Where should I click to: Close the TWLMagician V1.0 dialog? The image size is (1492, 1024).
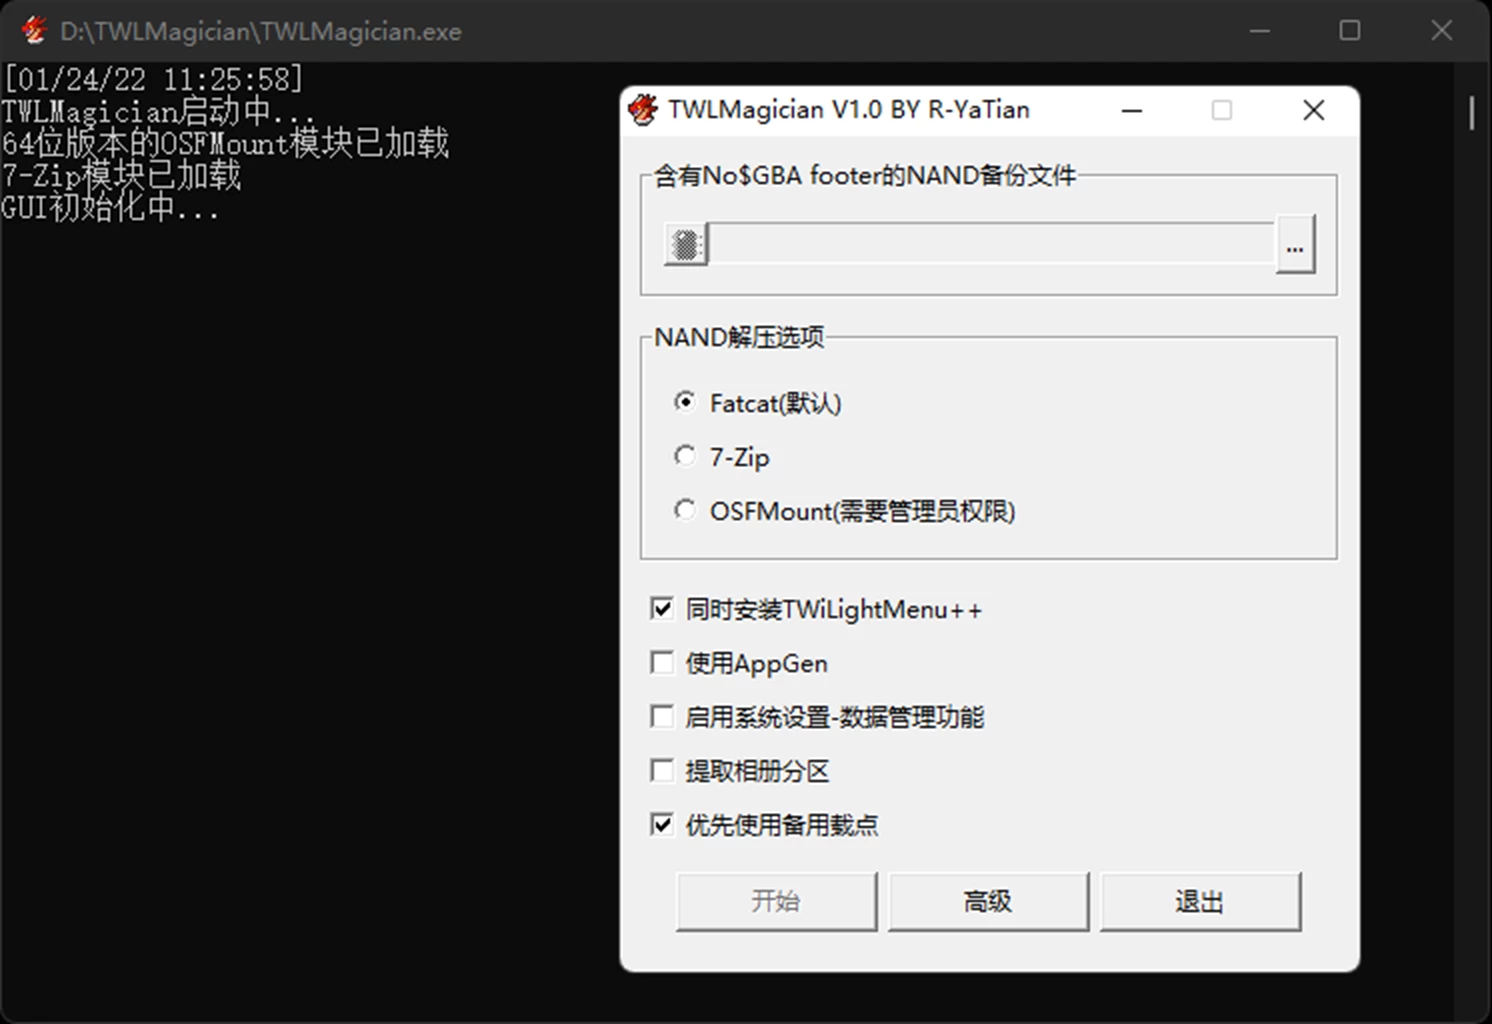click(x=1314, y=110)
